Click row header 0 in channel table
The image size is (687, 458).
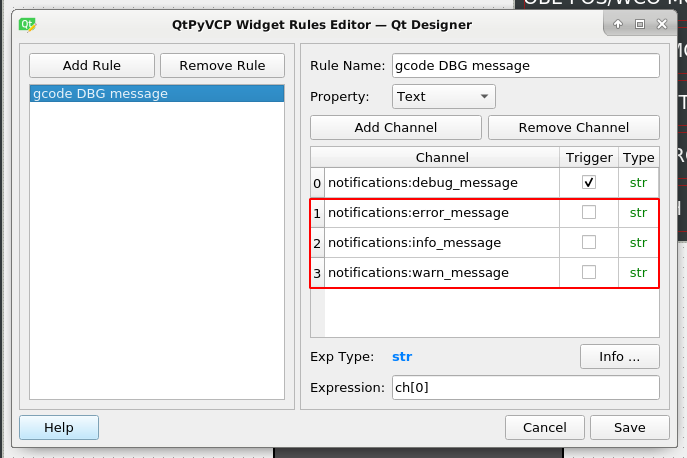pos(317,183)
